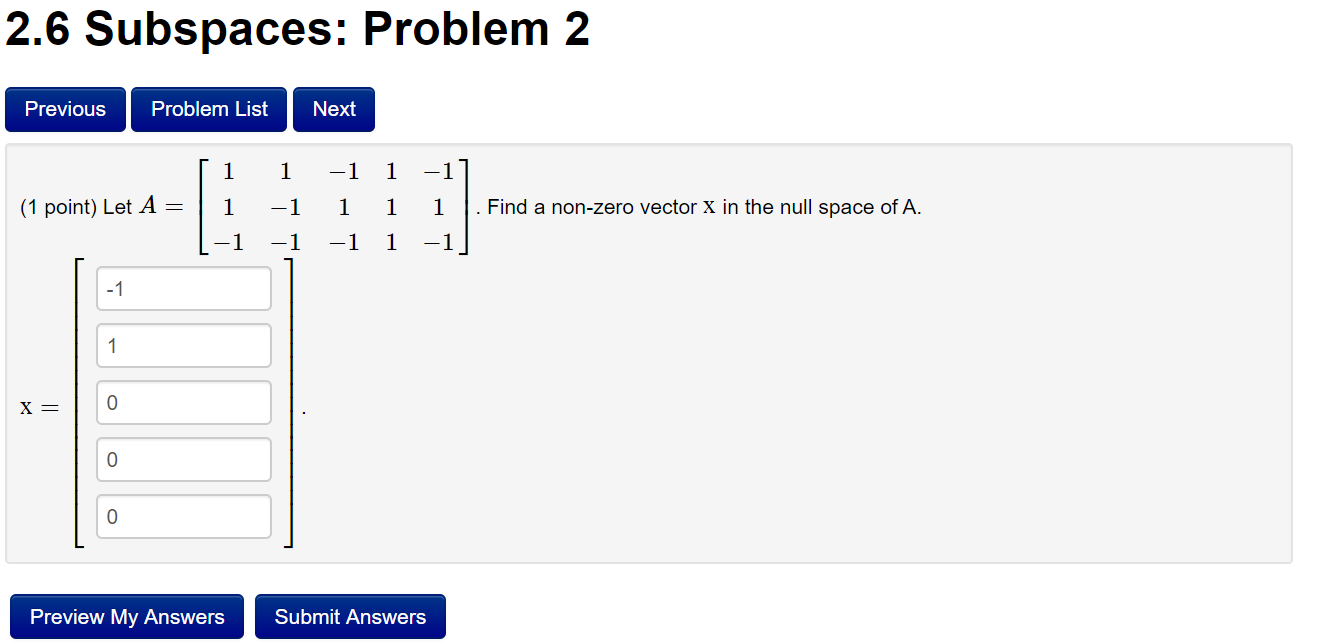Click the fourth answer field containing 0
This screenshot has width=1330, height=643.
pos(183,459)
